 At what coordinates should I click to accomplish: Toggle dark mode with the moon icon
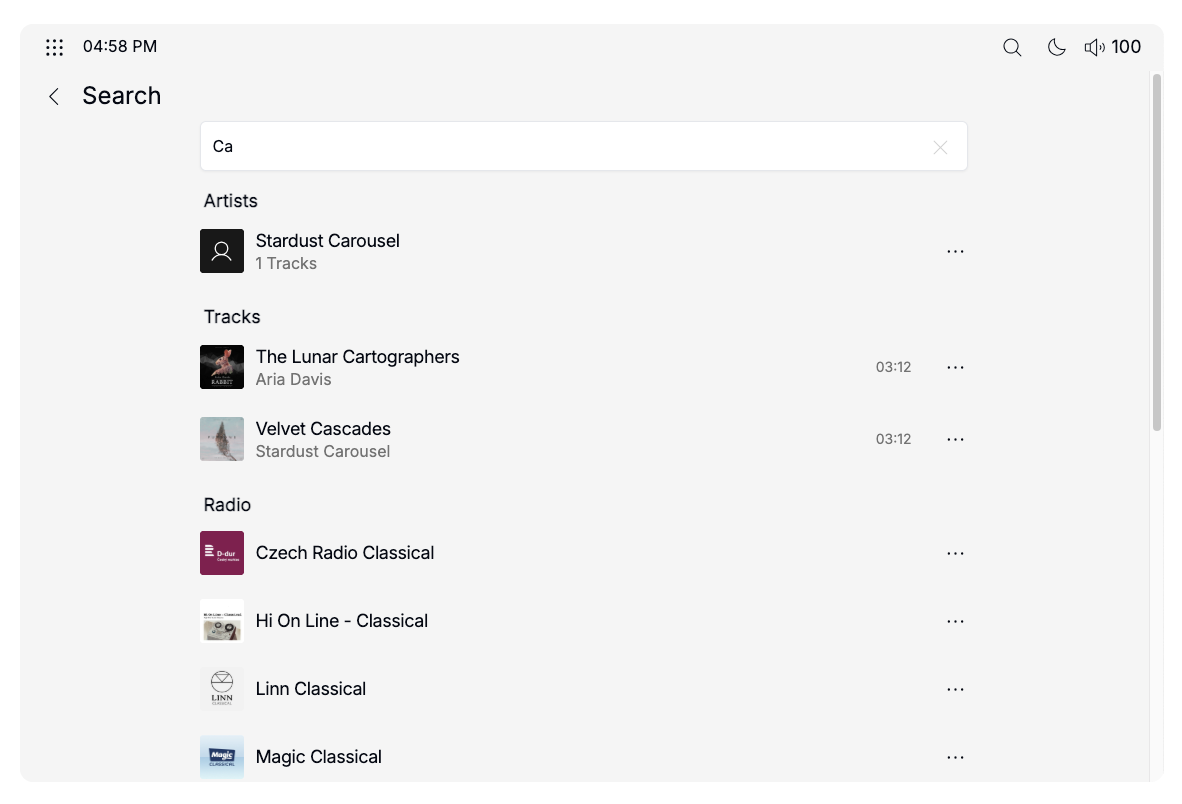point(1056,47)
